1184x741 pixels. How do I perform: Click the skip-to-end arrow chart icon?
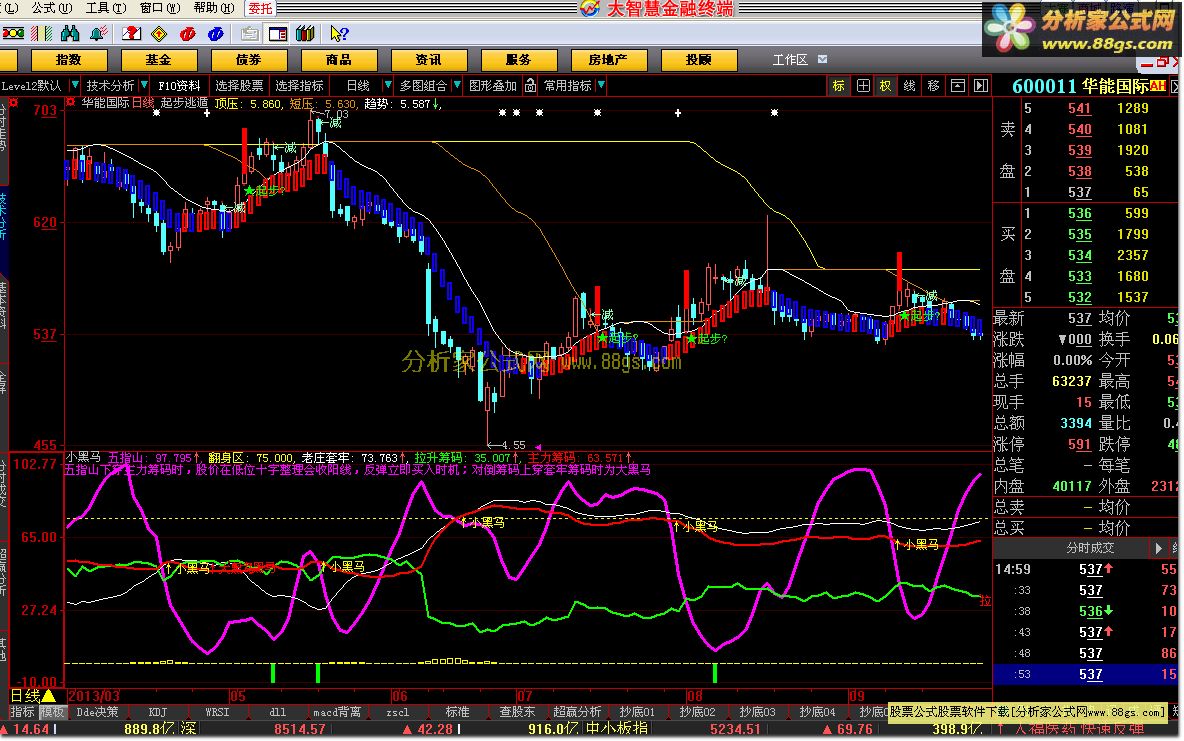click(981, 85)
